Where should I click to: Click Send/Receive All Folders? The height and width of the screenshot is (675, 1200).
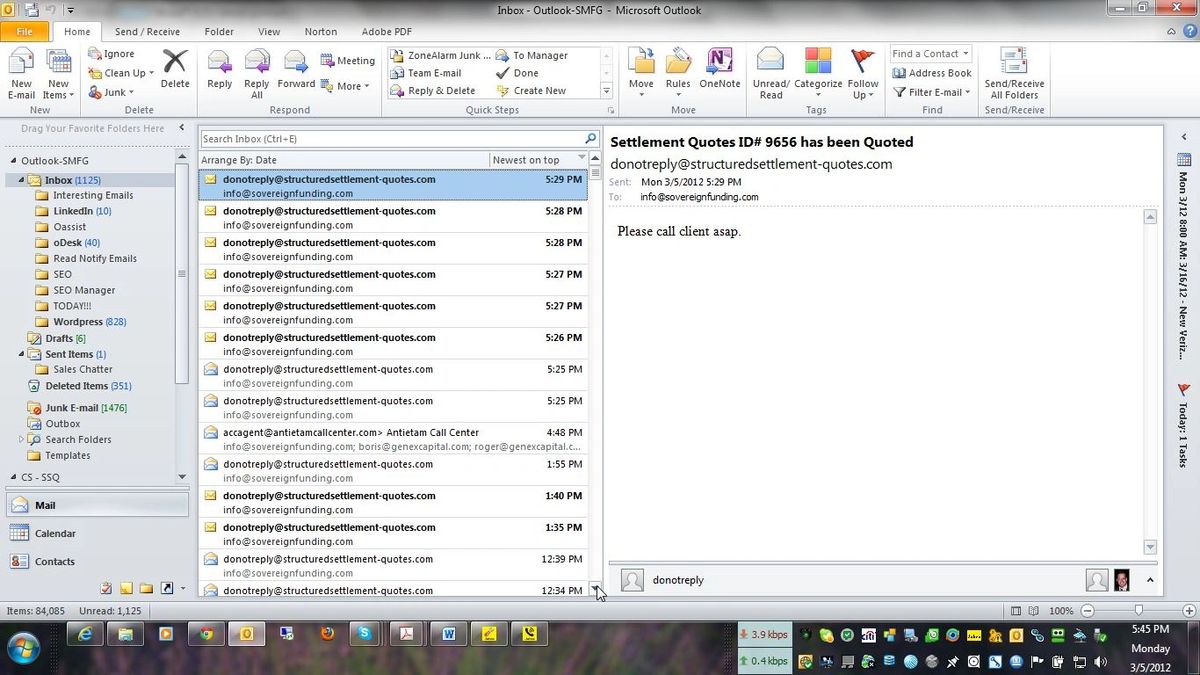1014,73
